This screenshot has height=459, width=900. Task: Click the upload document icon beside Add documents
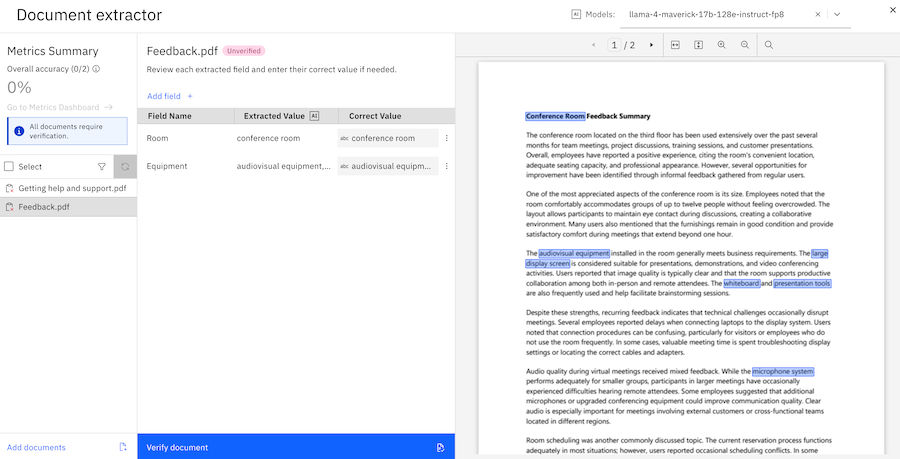click(x=123, y=447)
